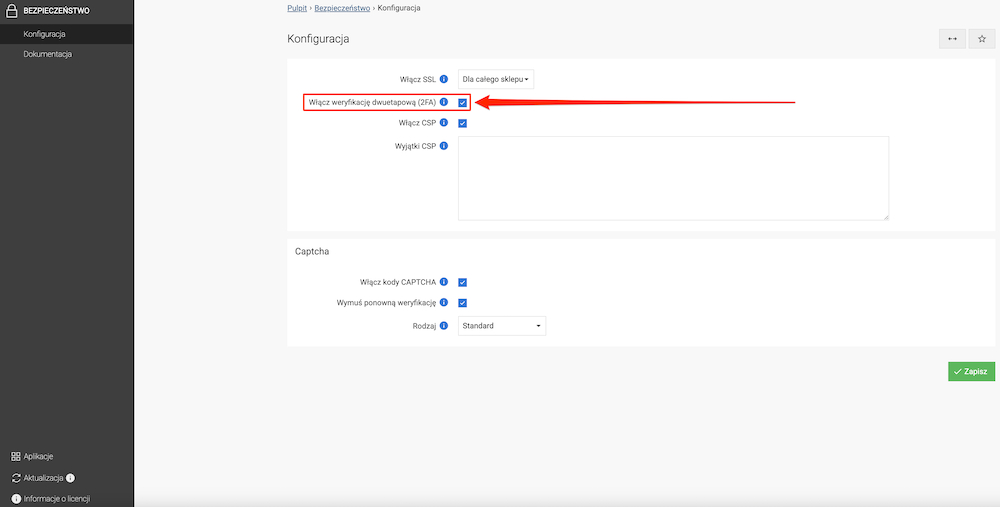Open Aplikacje in the sidebar
Image resolution: width=1000 pixels, height=507 pixels.
pyautogui.click(x=38, y=457)
